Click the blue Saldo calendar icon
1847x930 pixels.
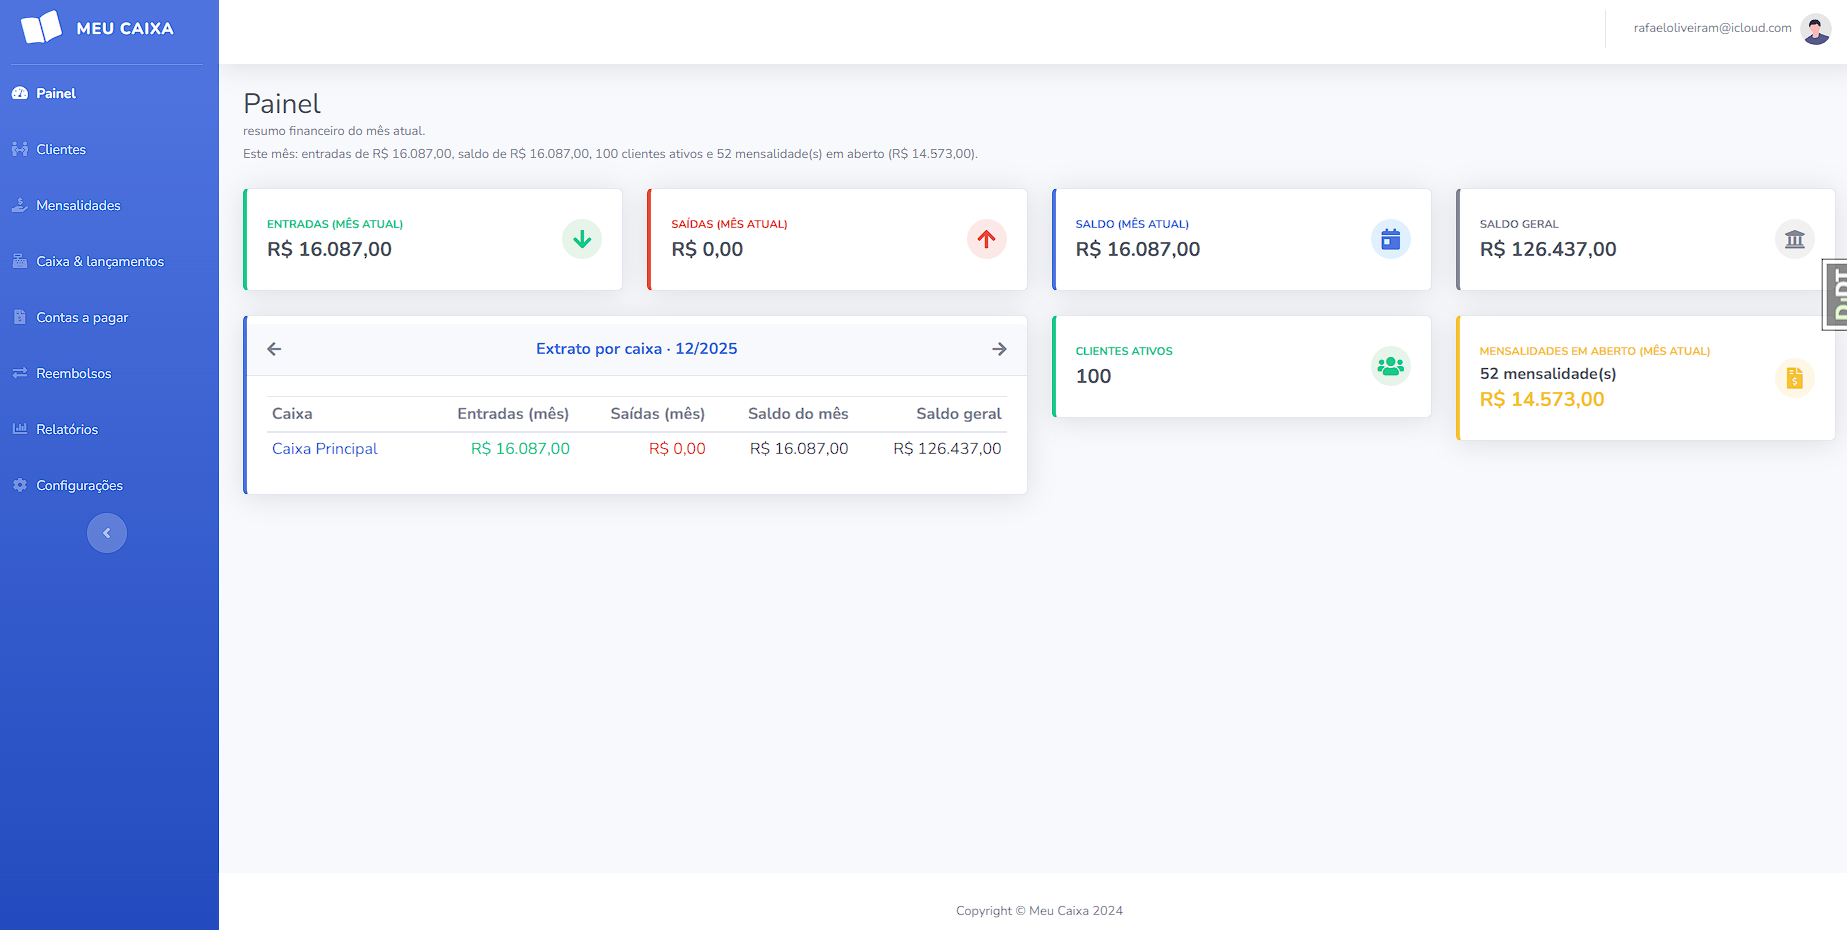[x=1390, y=239]
